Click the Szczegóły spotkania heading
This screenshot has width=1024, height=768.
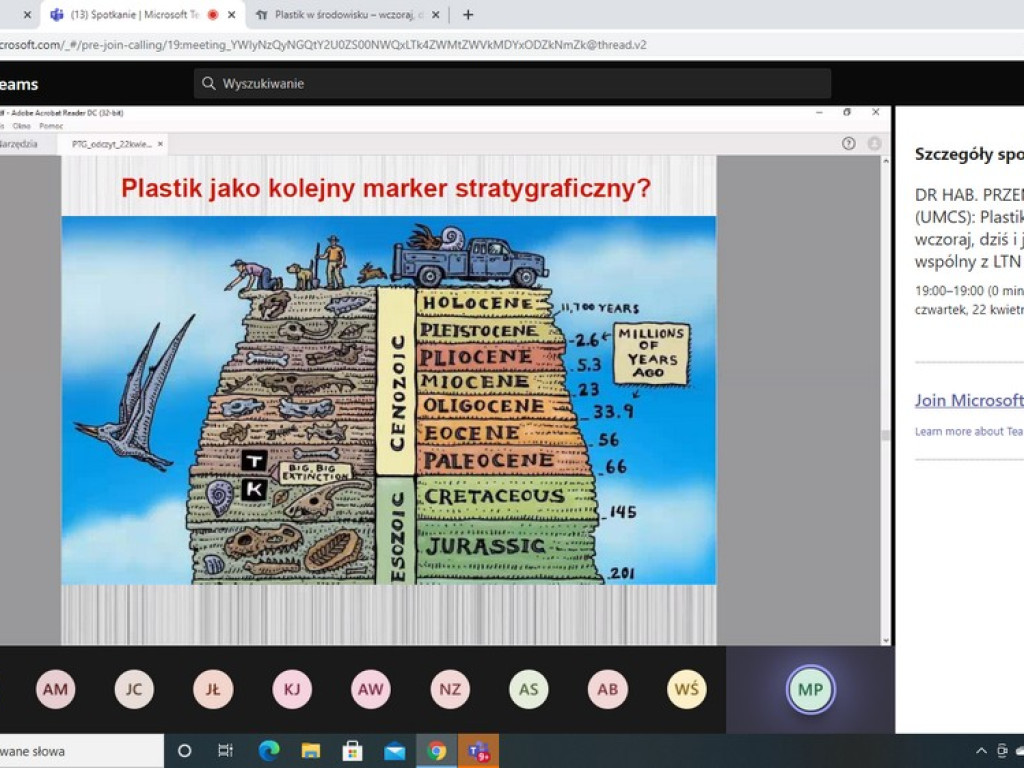click(969, 155)
